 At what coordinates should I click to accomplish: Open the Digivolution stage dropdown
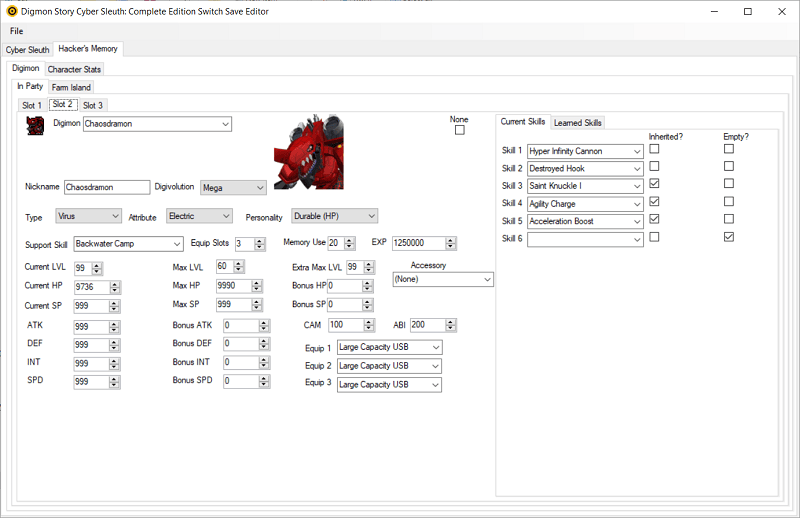(233, 188)
